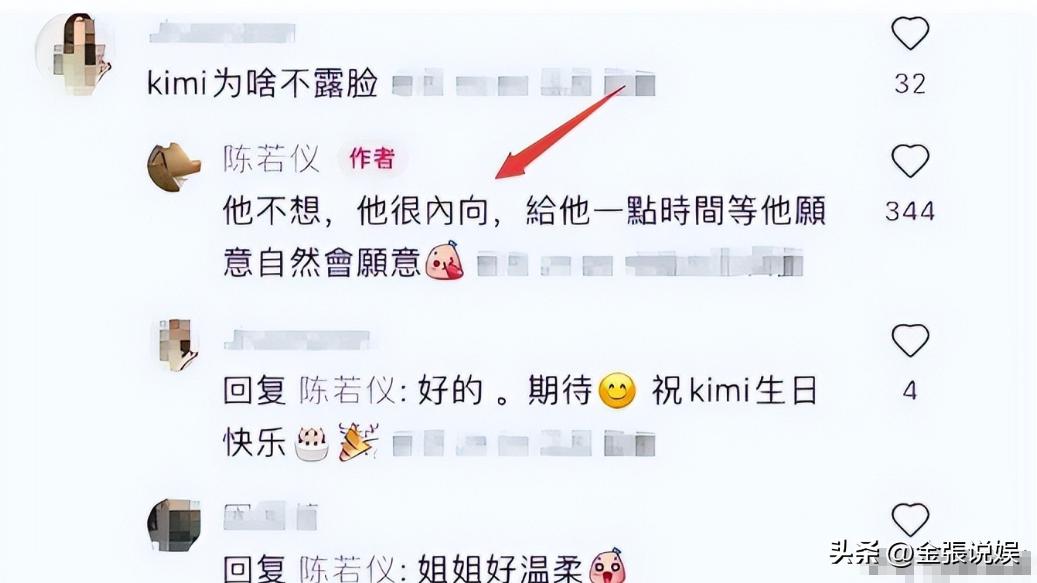The height and width of the screenshot is (583, 1037).
Task: Open avatar of the birthday wish commenter
Action: (178, 344)
